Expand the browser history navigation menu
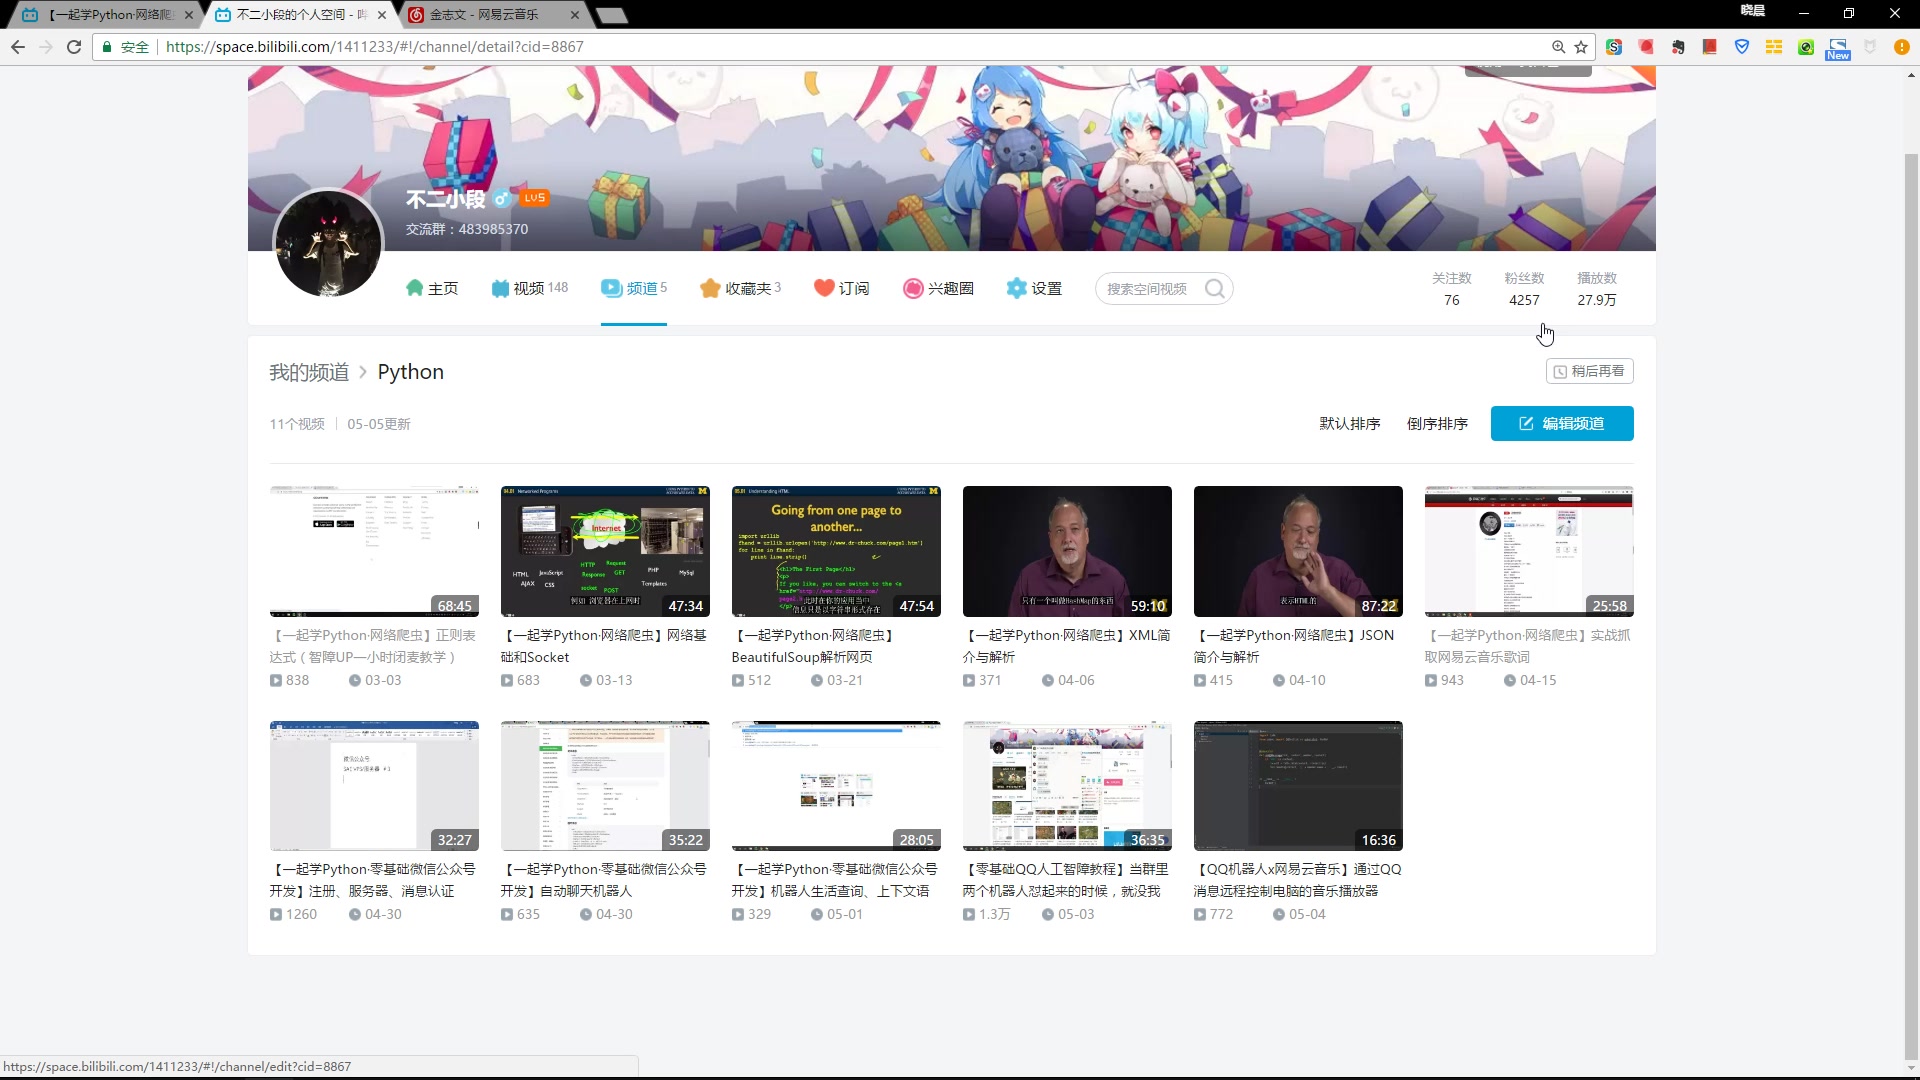This screenshot has width=1920, height=1080. tap(17, 46)
